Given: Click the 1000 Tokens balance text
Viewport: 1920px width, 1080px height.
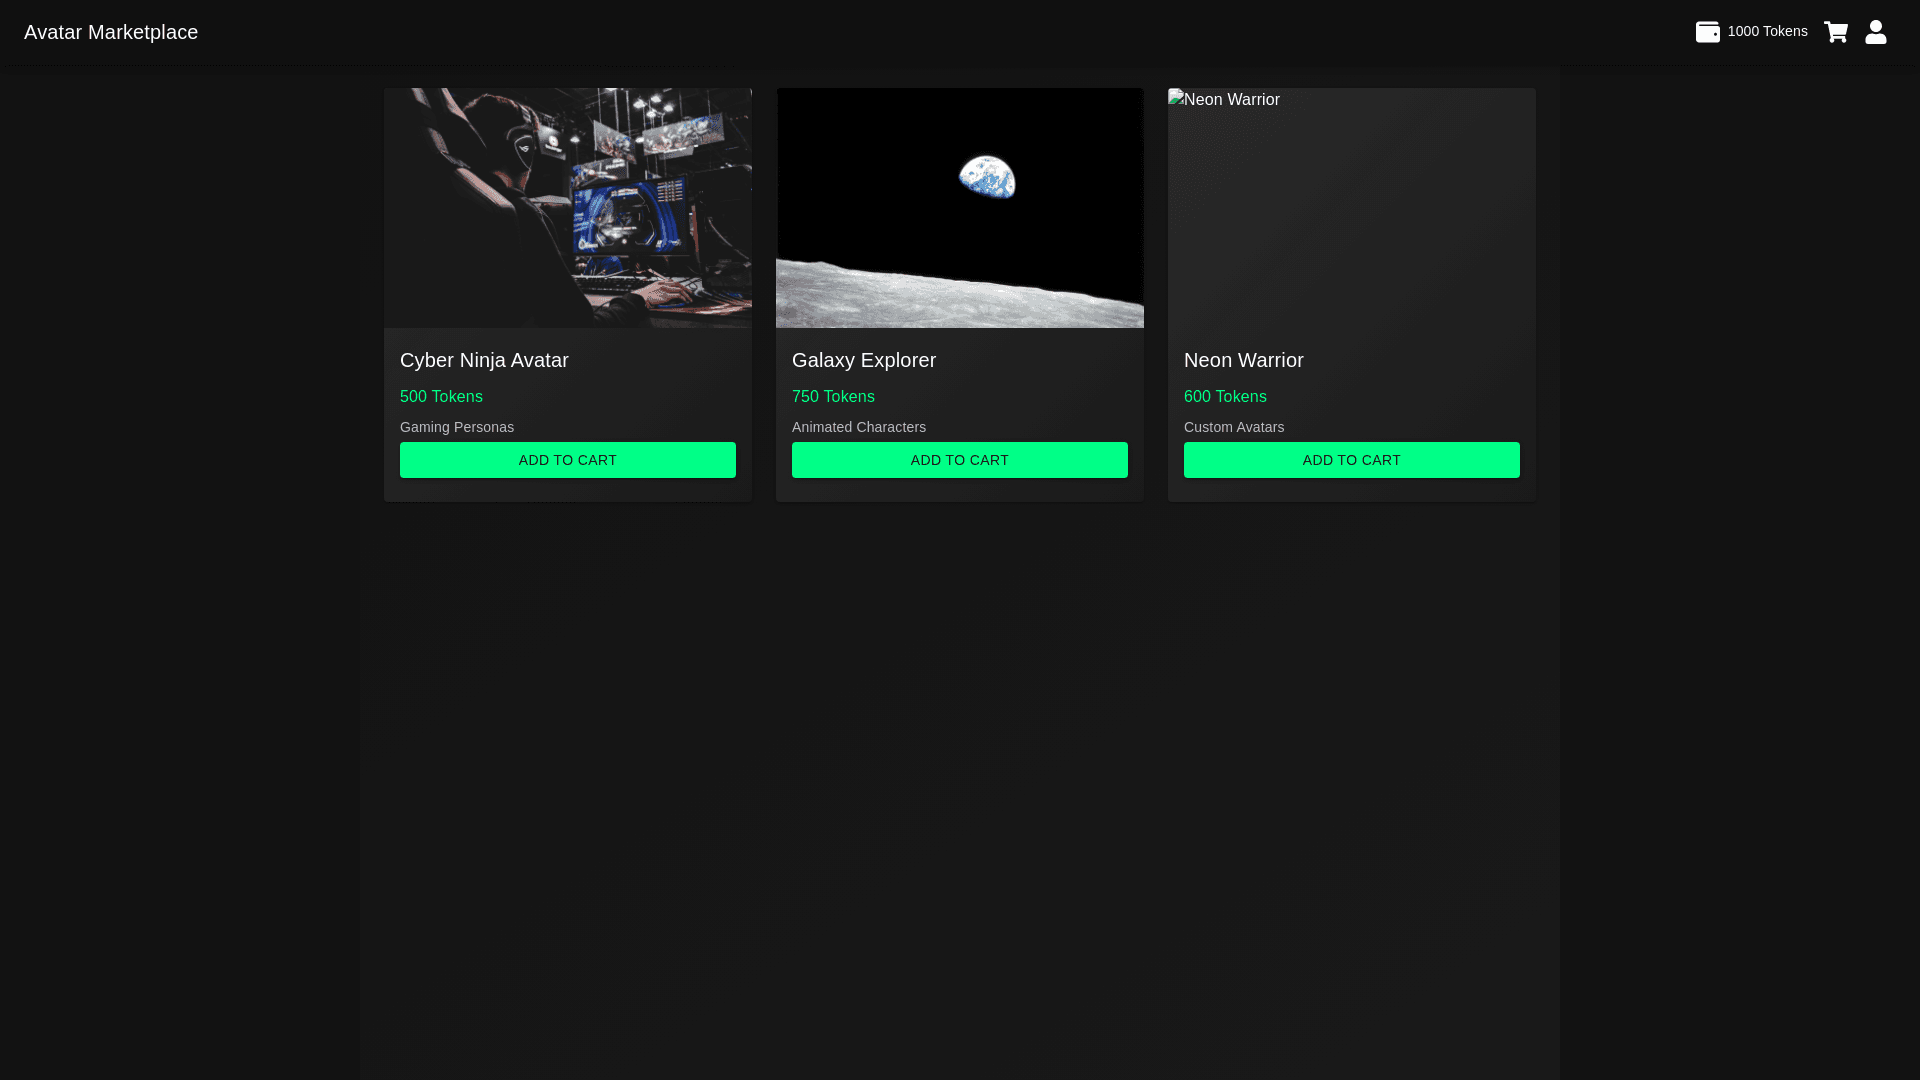Looking at the screenshot, I should [1766, 32].
